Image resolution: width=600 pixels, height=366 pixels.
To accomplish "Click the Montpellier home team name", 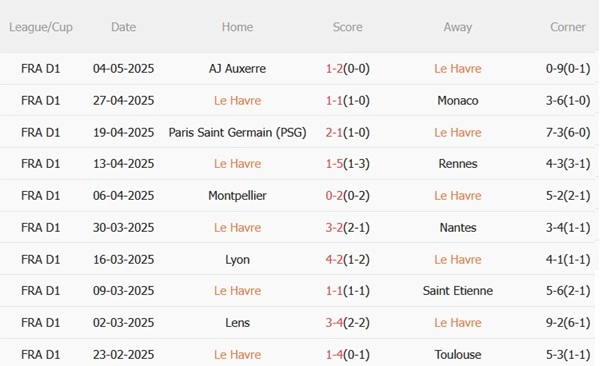I will pyautogui.click(x=237, y=196).
